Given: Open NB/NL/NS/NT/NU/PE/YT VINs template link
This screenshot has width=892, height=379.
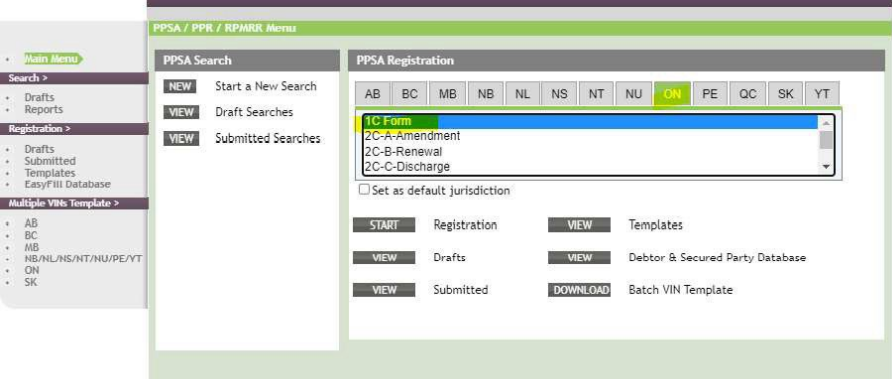Looking at the screenshot, I should tap(83, 258).
